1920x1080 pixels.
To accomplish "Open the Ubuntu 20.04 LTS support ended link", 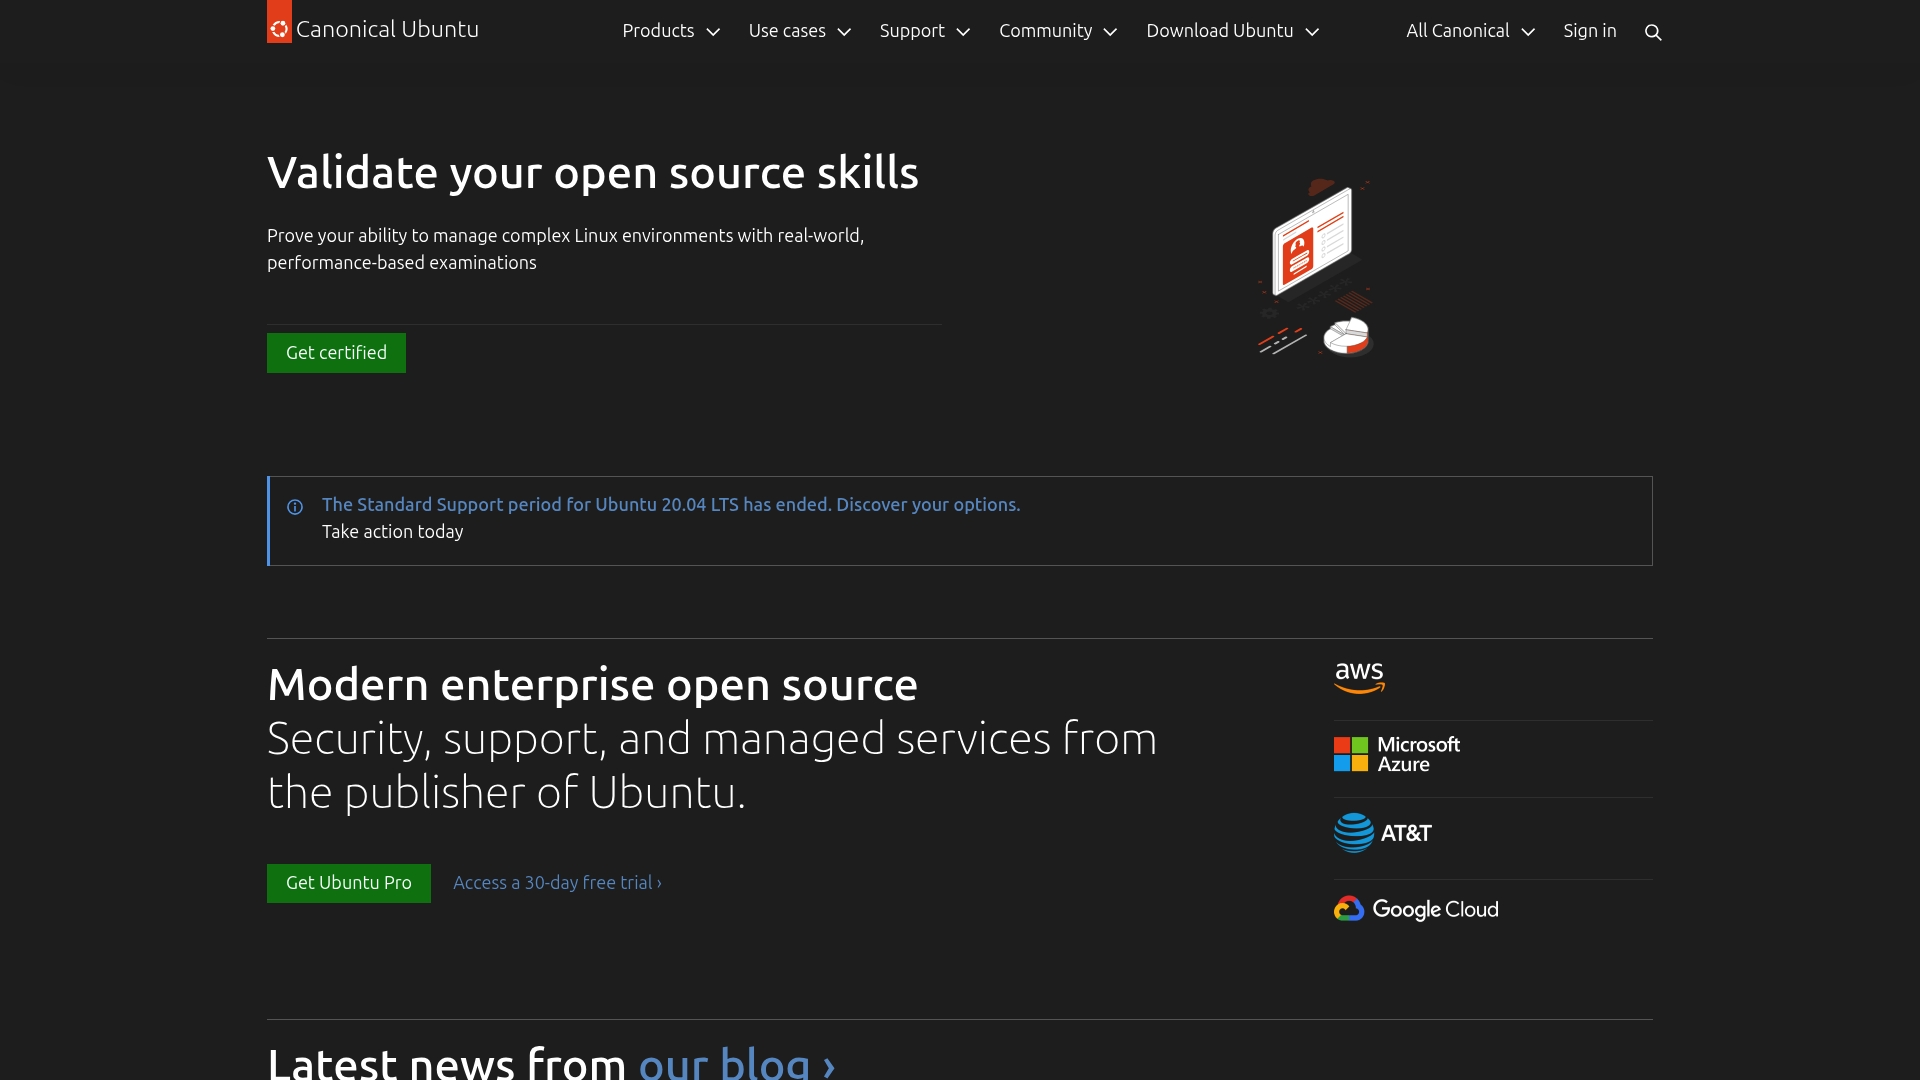I will click(x=670, y=505).
